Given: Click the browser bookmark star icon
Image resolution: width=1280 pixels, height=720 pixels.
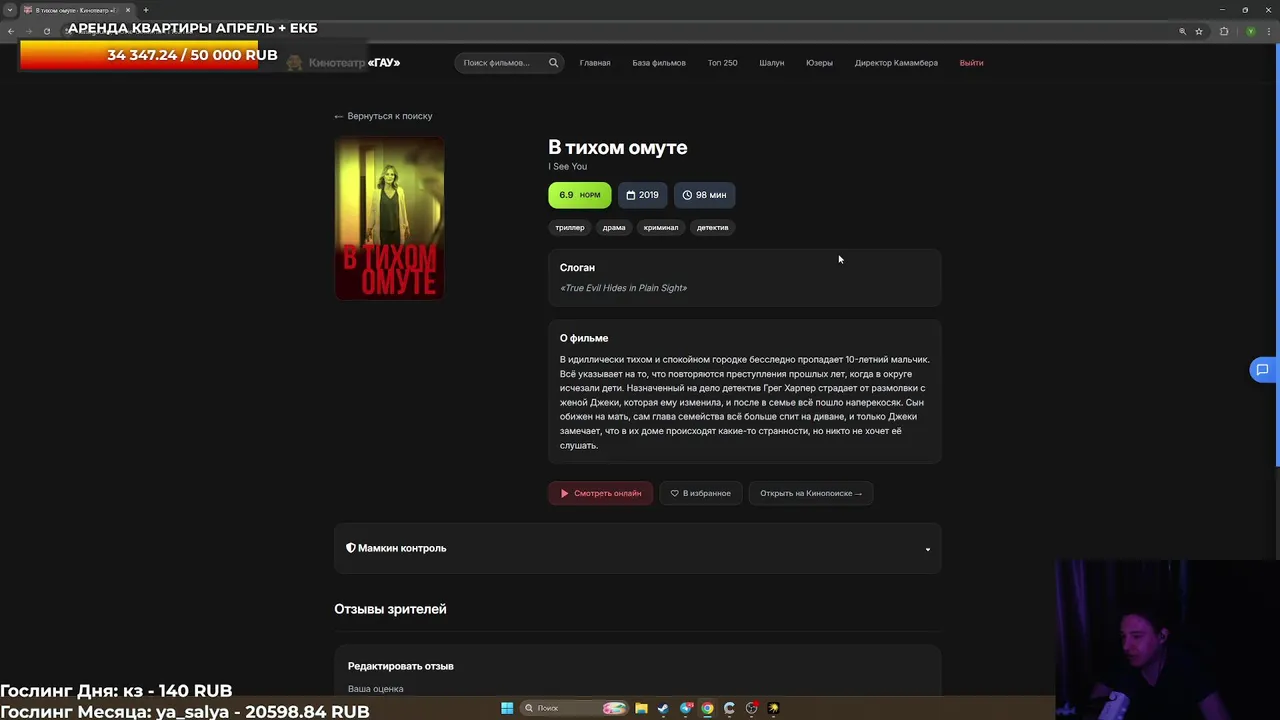Looking at the screenshot, I should pos(1199,31).
